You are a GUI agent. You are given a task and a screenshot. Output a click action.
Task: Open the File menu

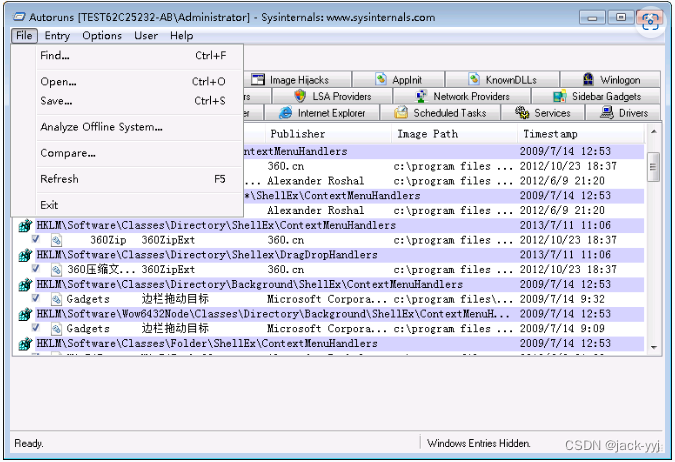[24, 35]
